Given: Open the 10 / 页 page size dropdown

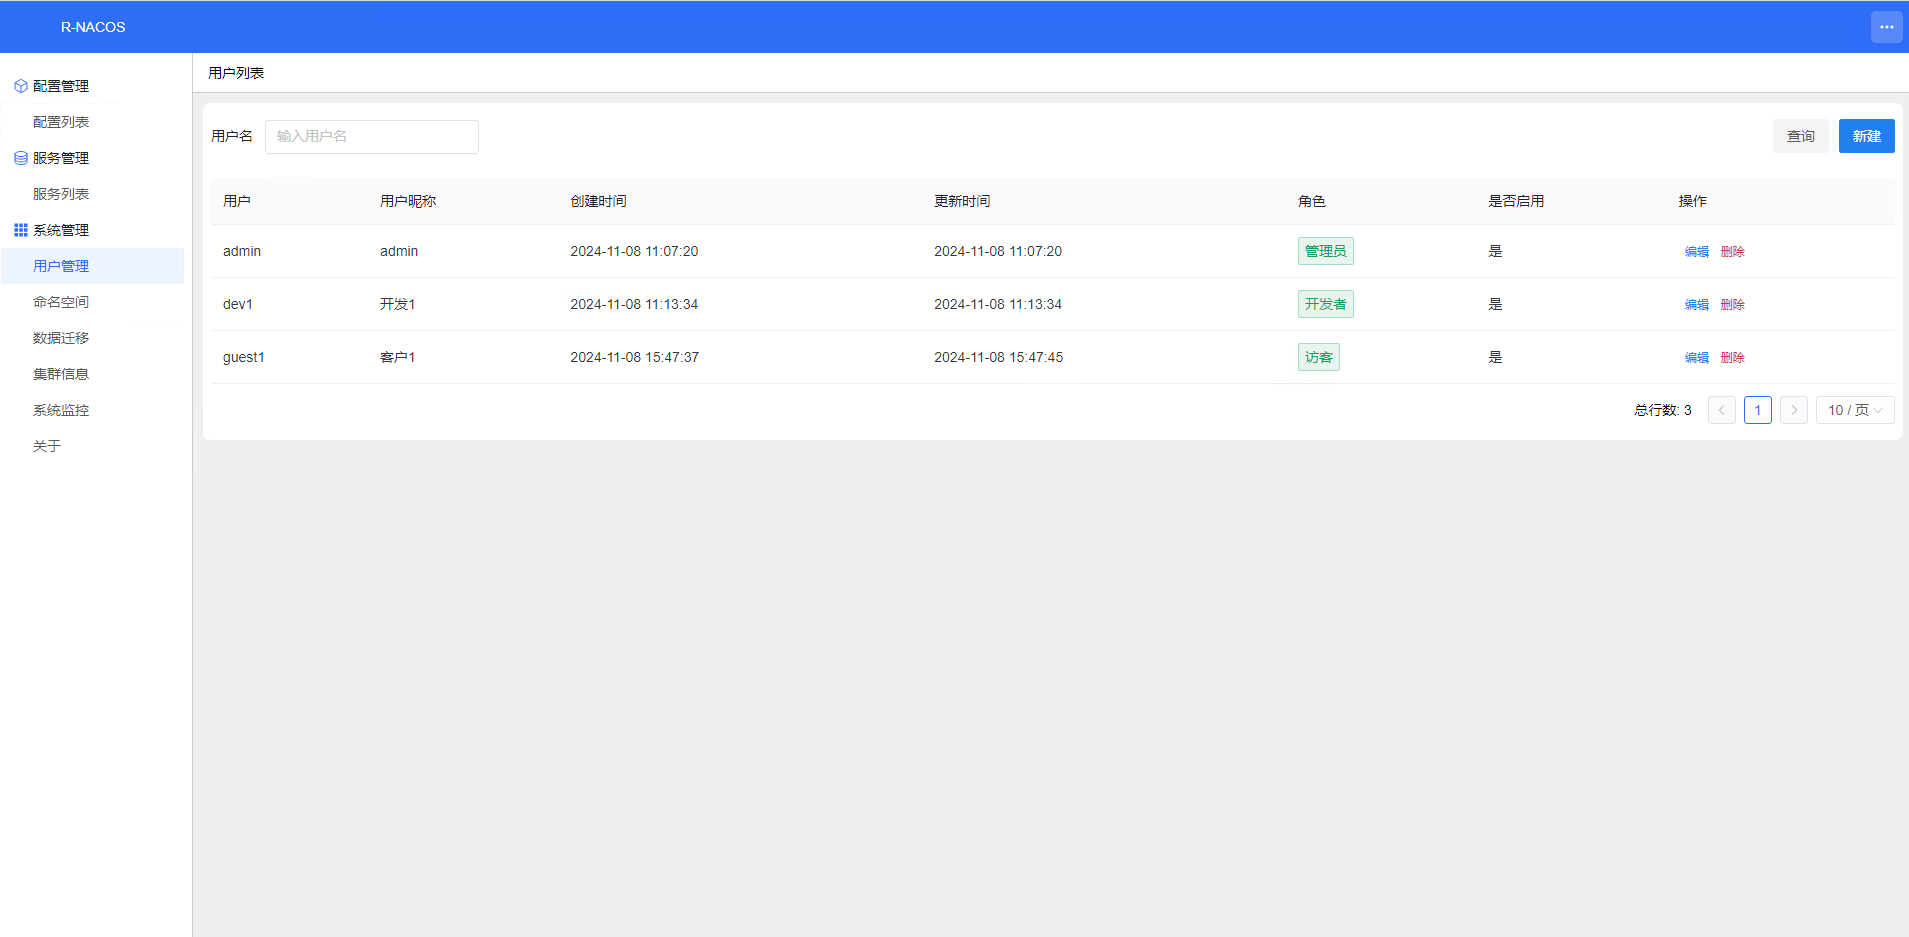Looking at the screenshot, I should (x=1855, y=410).
